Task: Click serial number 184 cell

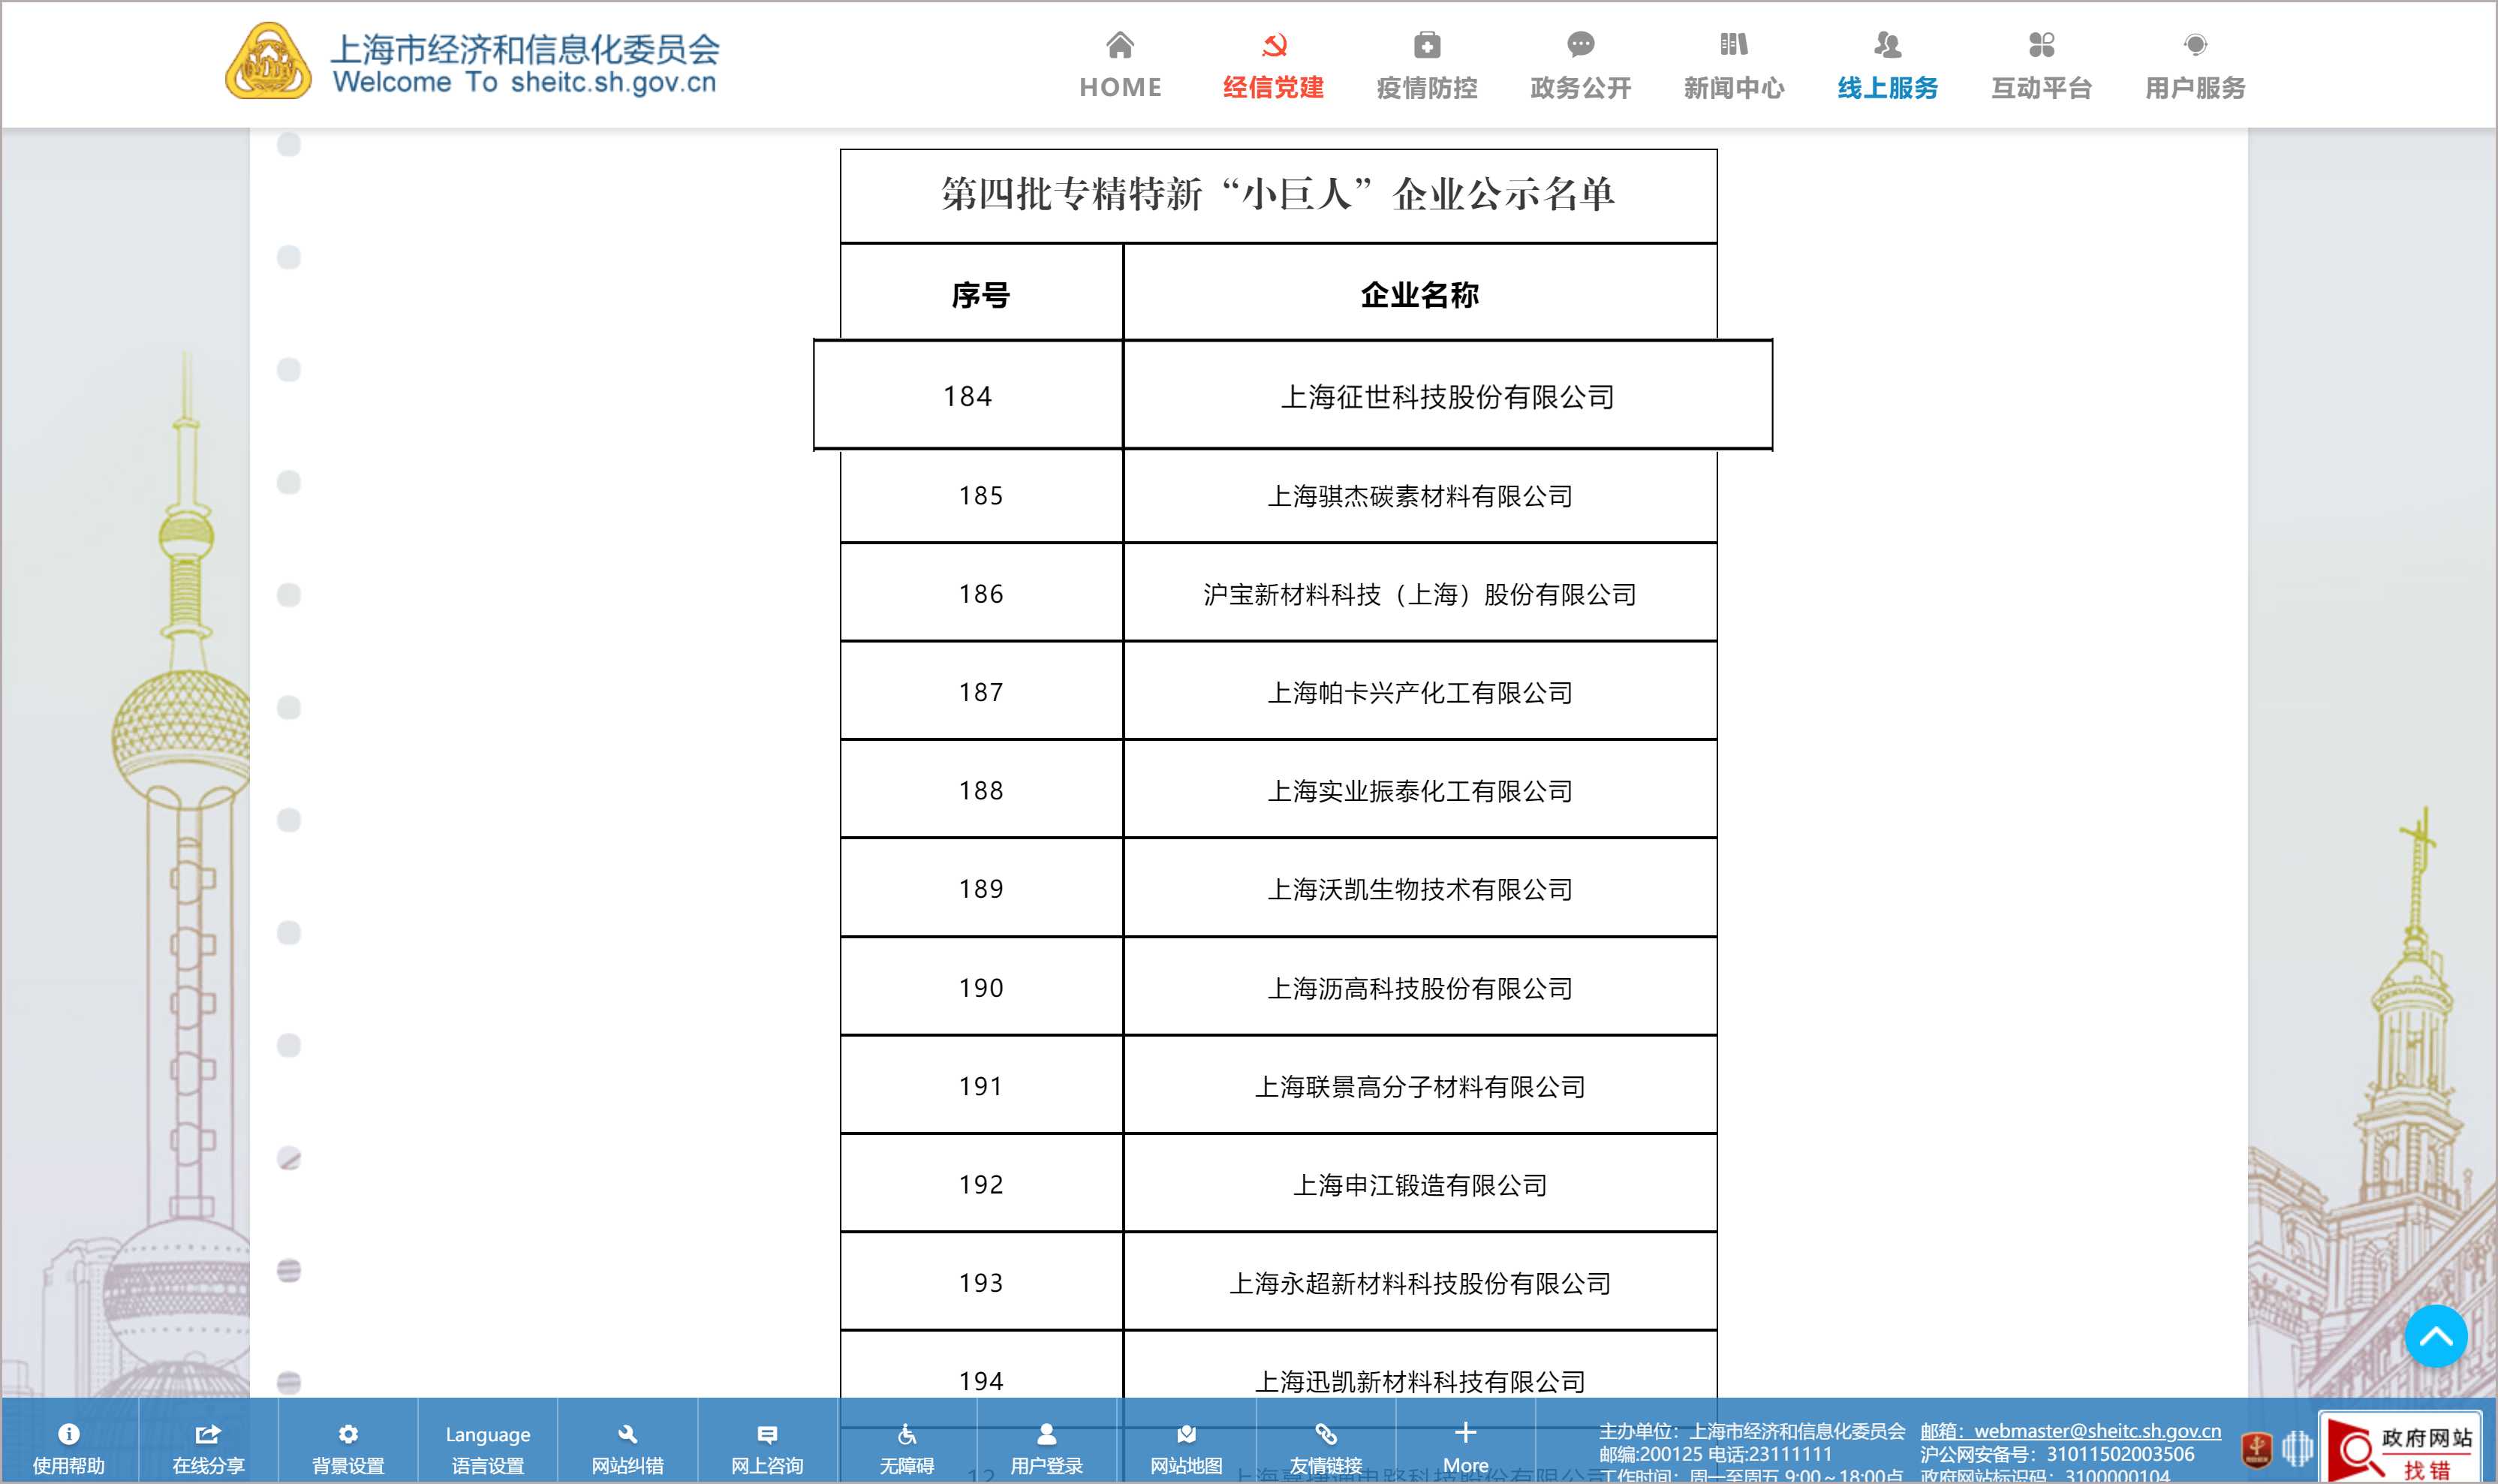Action: pos(968,396)
